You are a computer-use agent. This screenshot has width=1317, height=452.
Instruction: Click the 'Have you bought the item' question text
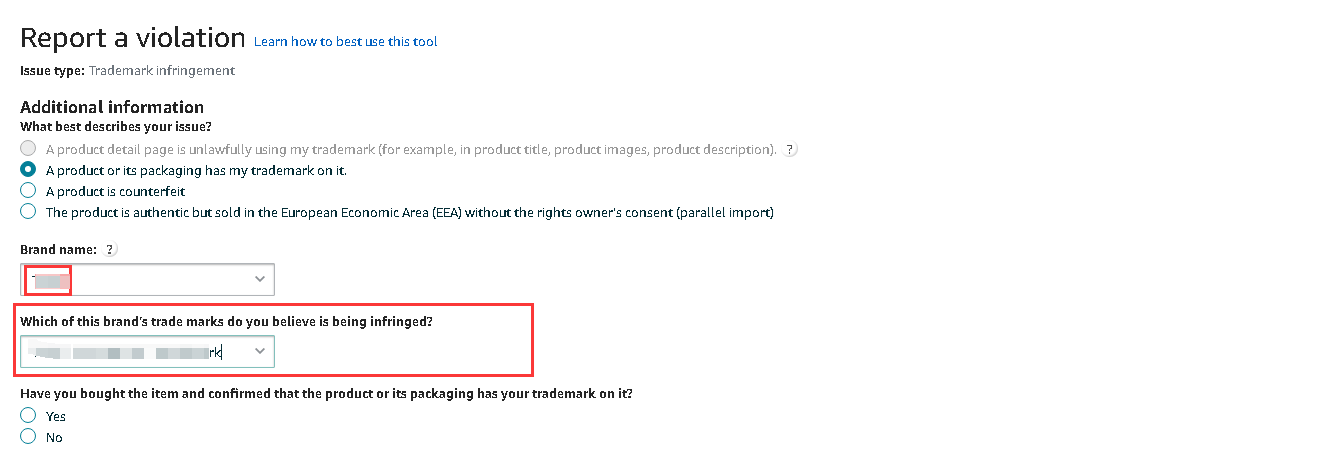pyautogui.click(x=326, y=394)
